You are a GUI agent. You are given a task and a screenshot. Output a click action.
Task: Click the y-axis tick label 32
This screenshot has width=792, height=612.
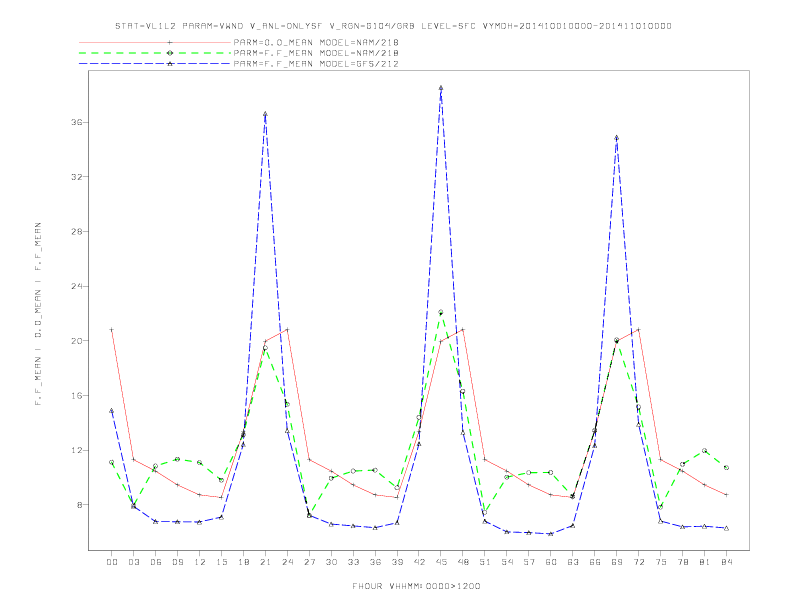[77, 177]
